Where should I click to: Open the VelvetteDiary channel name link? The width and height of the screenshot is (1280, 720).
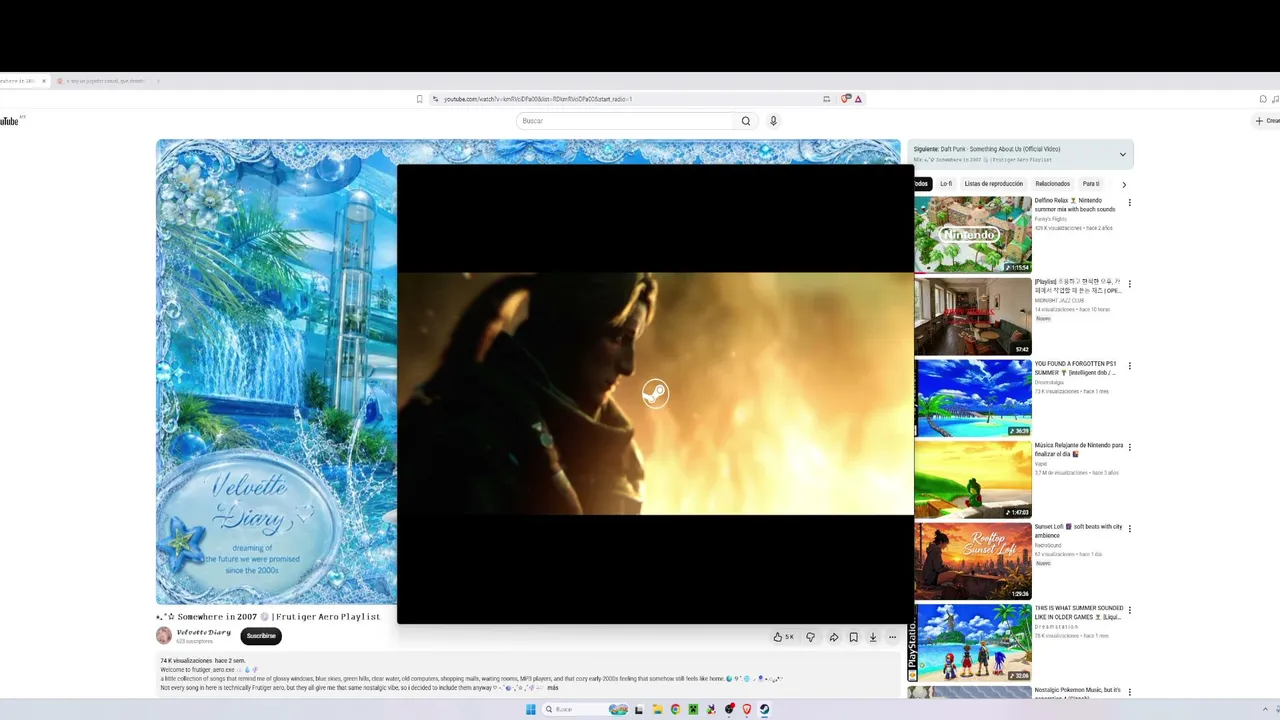[204, 632]
